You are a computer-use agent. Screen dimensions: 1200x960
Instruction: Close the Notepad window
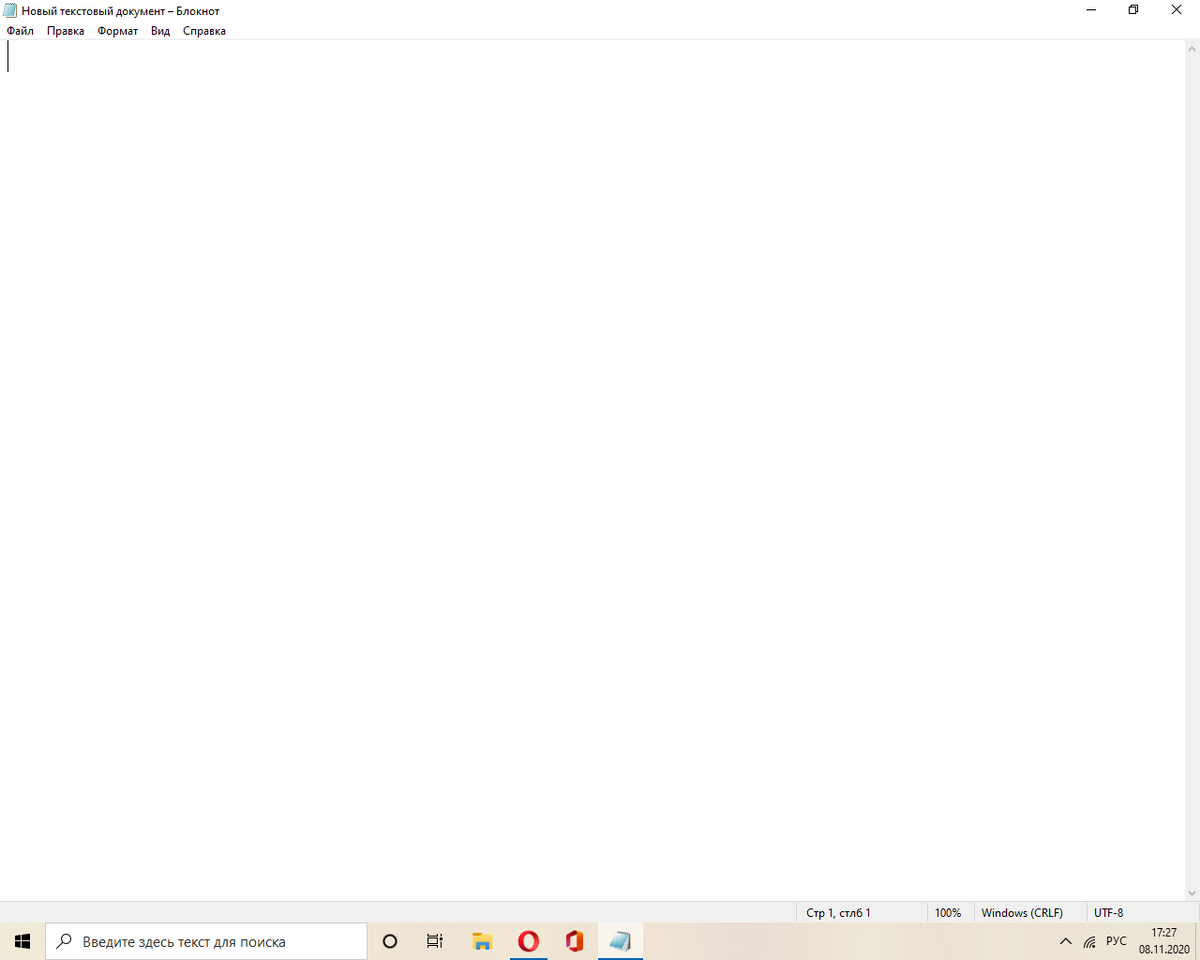[1178, 10]
